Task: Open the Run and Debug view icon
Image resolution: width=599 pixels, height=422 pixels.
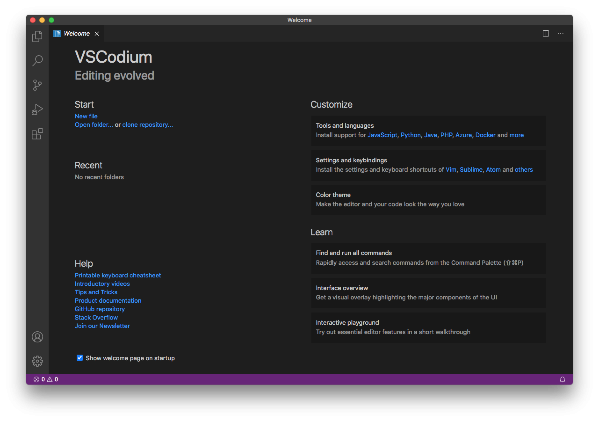Action: [x=37, y=109]
